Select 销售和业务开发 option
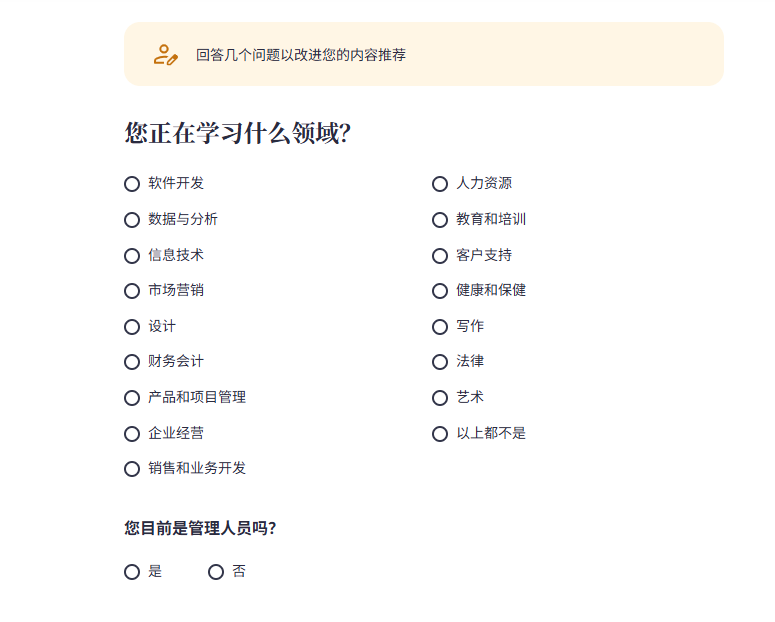This screenshot has height=622, width=775. coord(132,469)
